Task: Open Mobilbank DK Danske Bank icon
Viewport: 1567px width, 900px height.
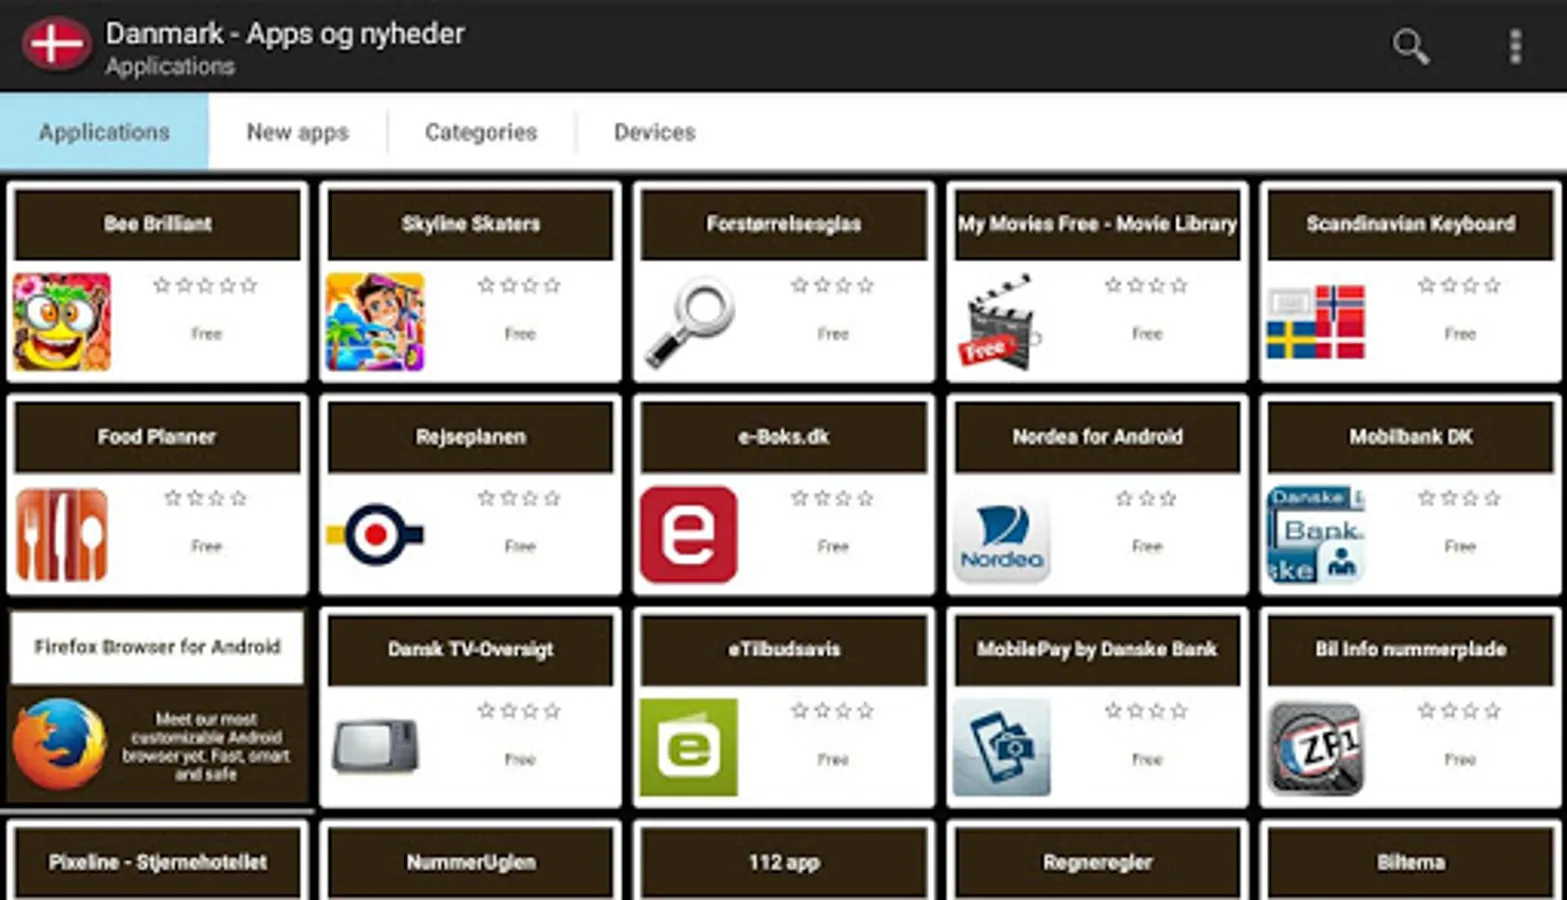Action: pyautogui.click(x=1315, y=535)
